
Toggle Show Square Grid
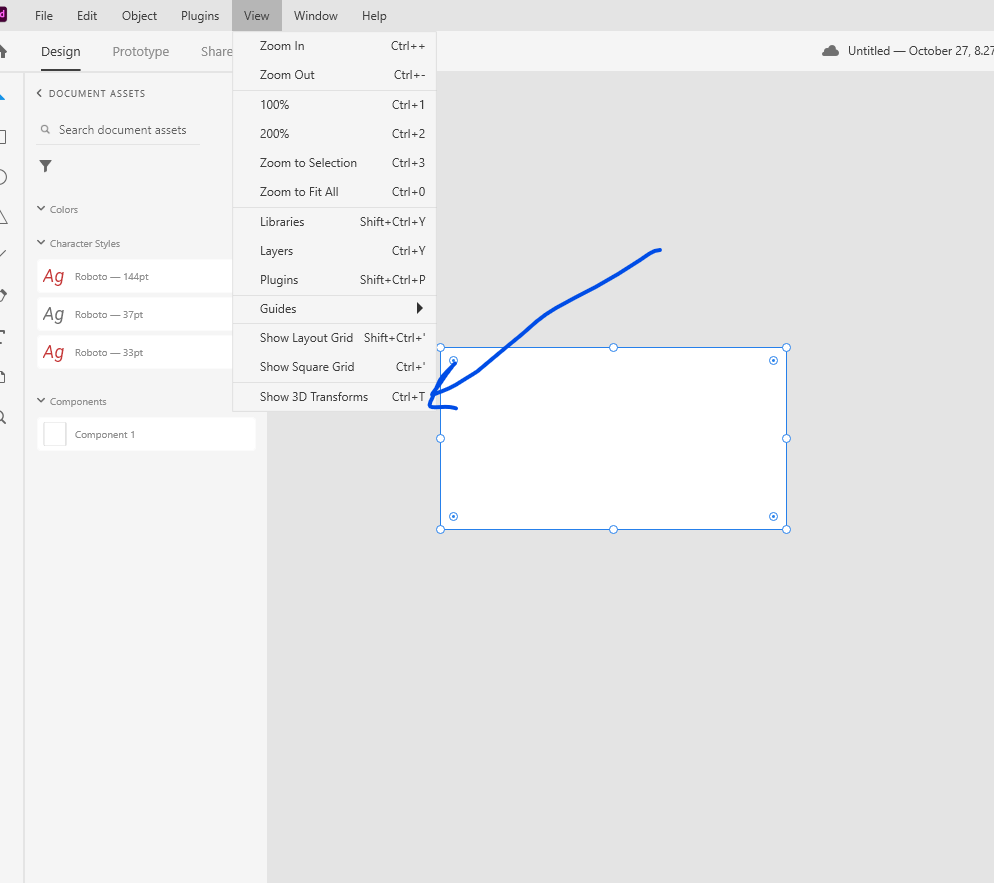(x=334, y=367)
